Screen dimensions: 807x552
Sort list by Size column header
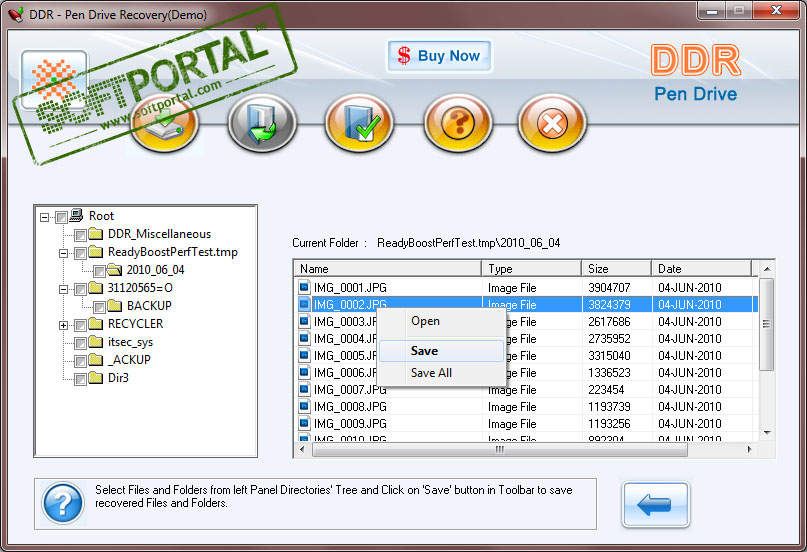617,269
